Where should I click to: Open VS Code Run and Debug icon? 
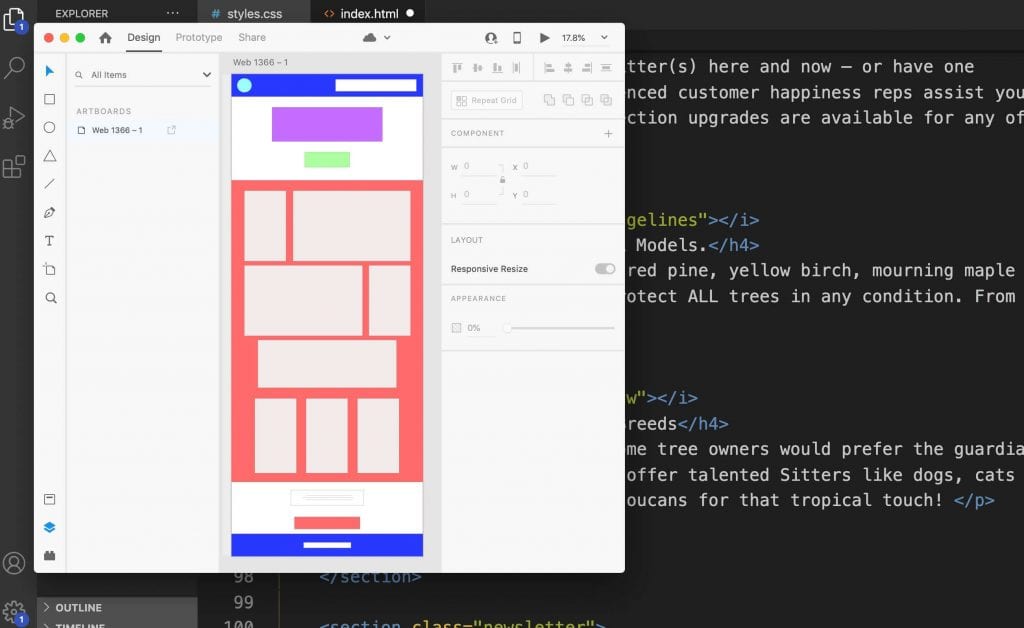[14, 118]
